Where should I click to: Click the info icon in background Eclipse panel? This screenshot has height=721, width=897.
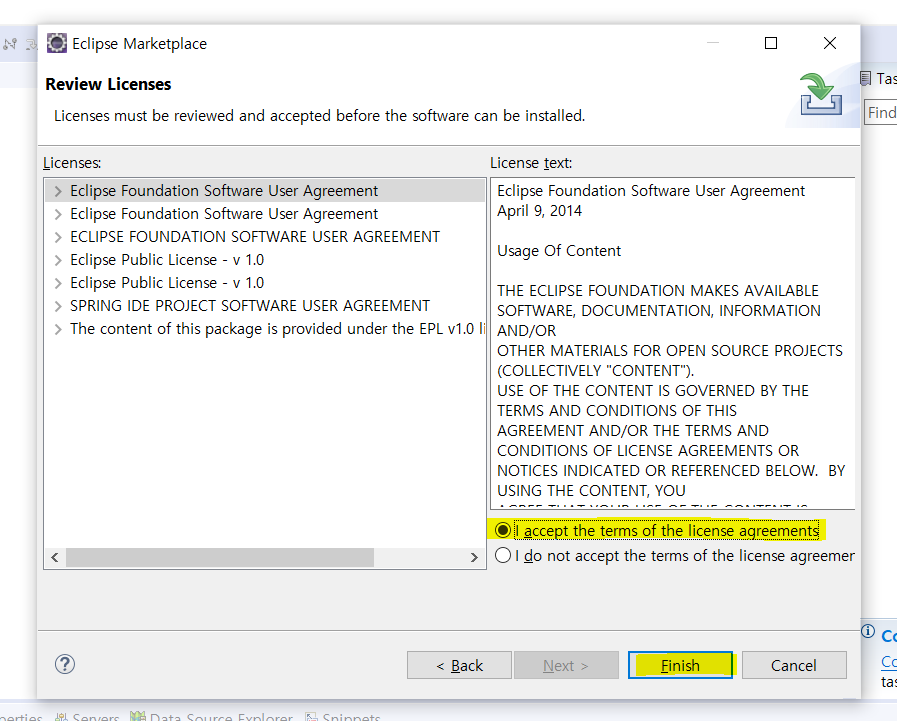(868, 631)
